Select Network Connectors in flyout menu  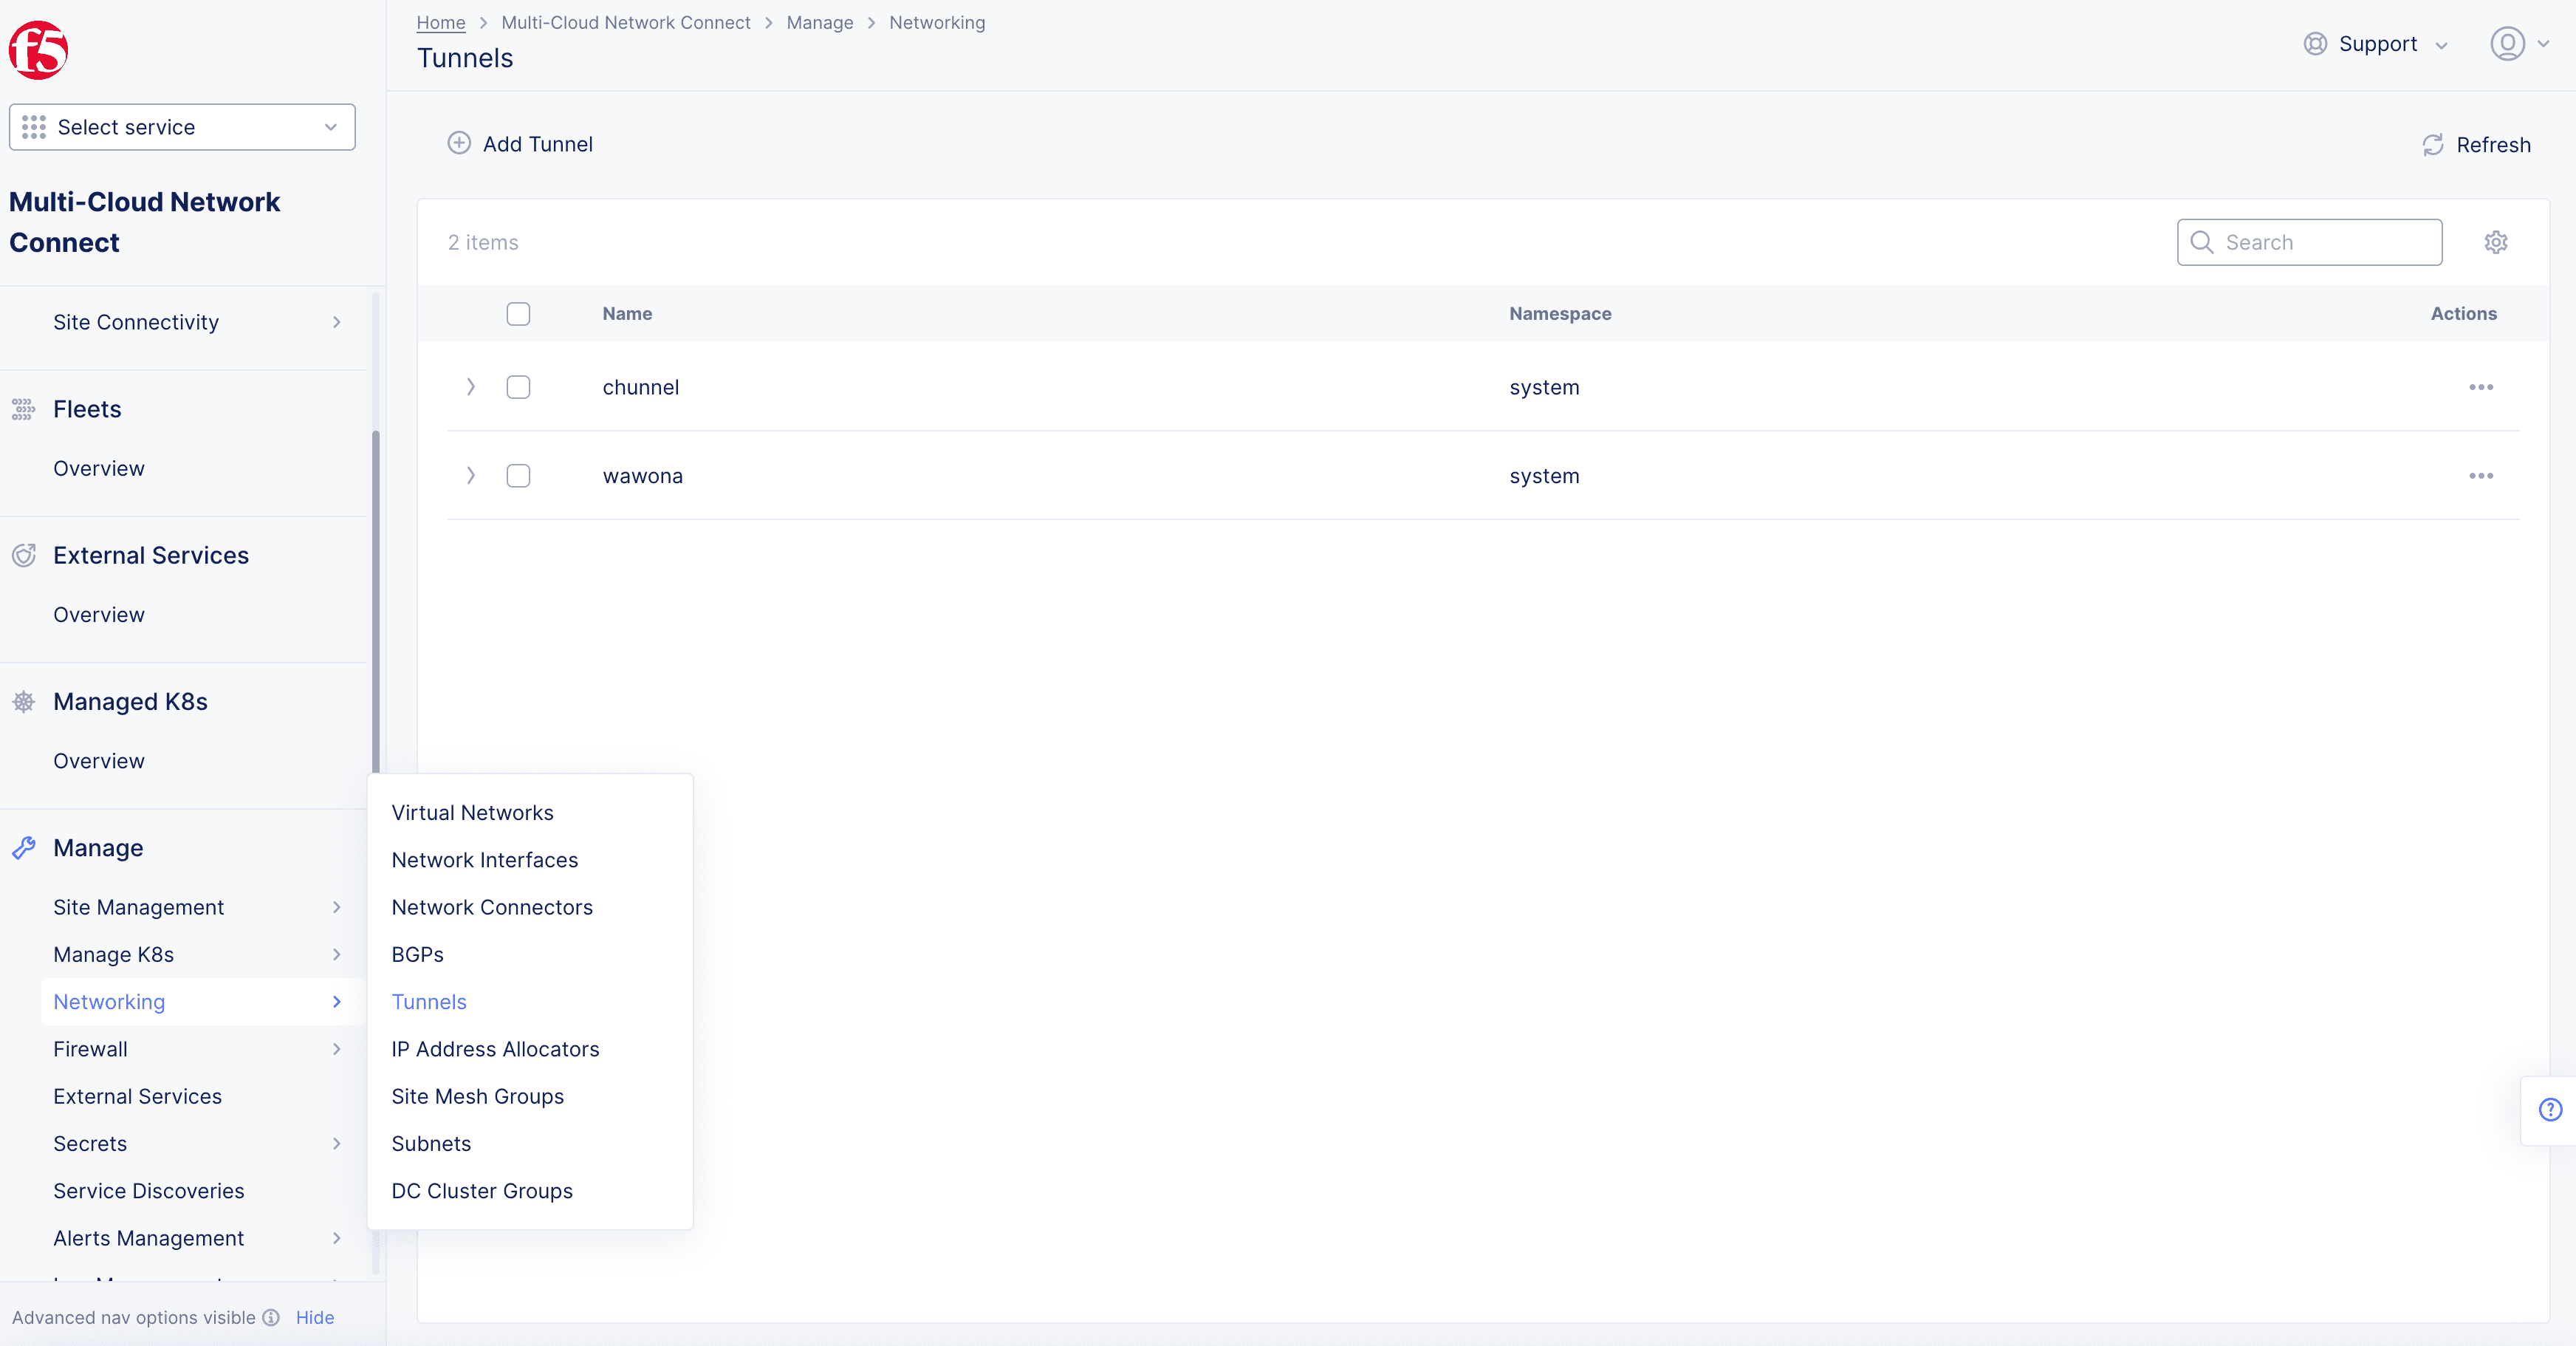click(x=492, y=907)
